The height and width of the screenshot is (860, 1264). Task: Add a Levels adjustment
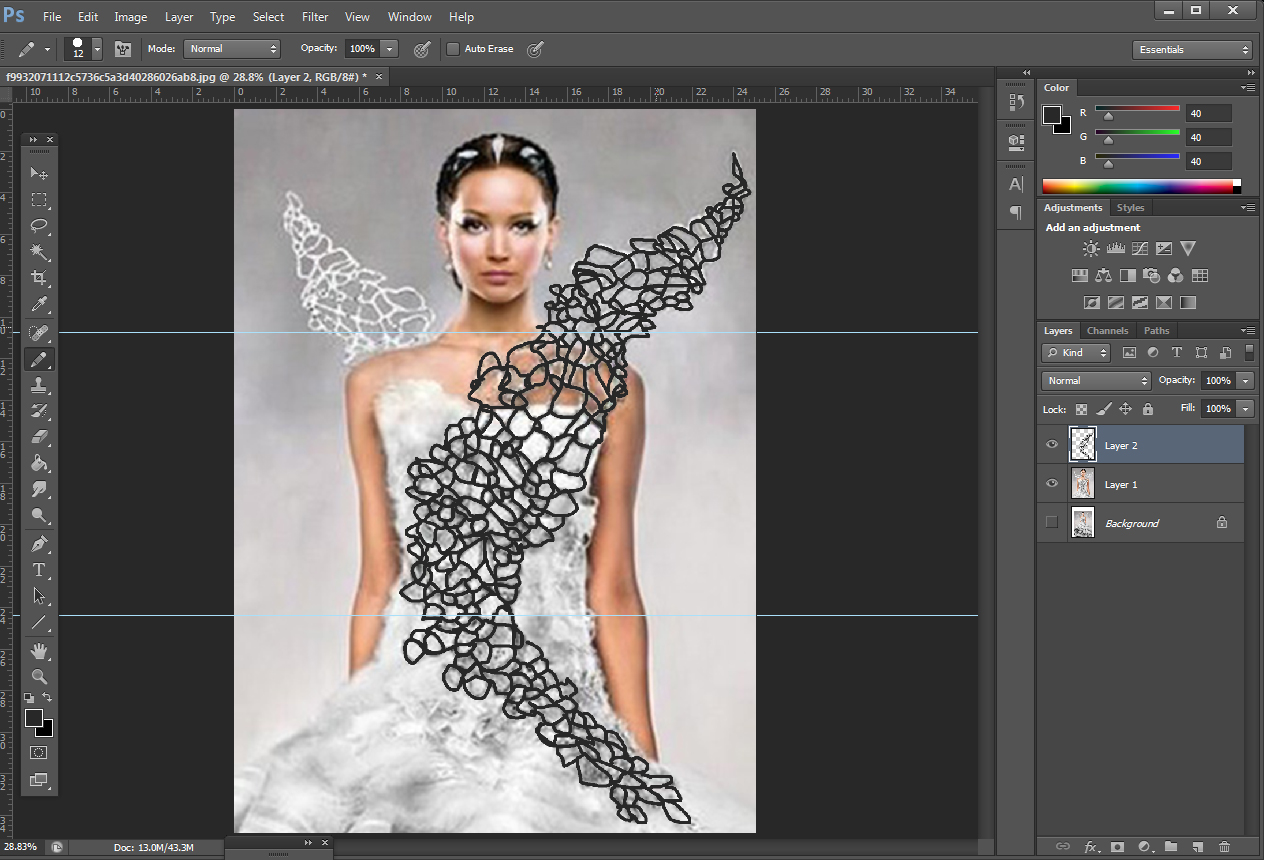[1115, 248]
